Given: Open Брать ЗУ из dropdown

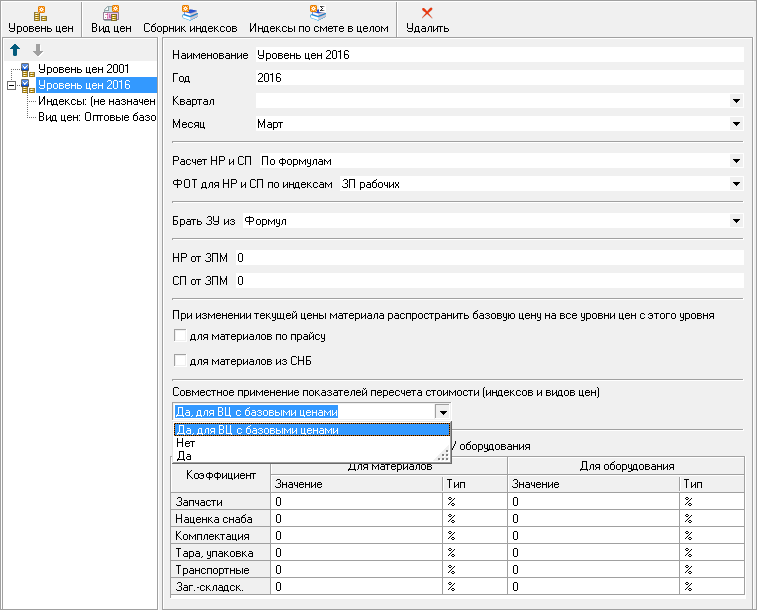Looking at the screenshot, I should tap(736, 221).
